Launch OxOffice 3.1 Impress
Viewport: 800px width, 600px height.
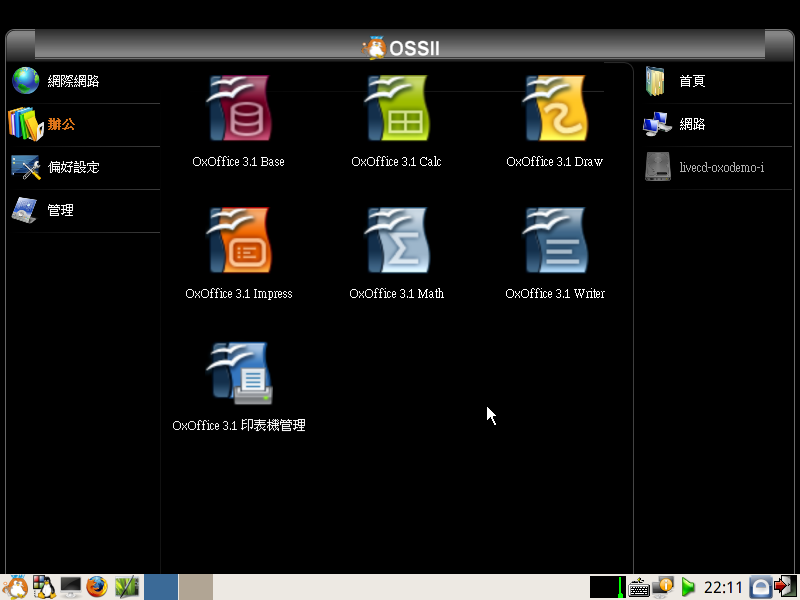tap(238, 244)
